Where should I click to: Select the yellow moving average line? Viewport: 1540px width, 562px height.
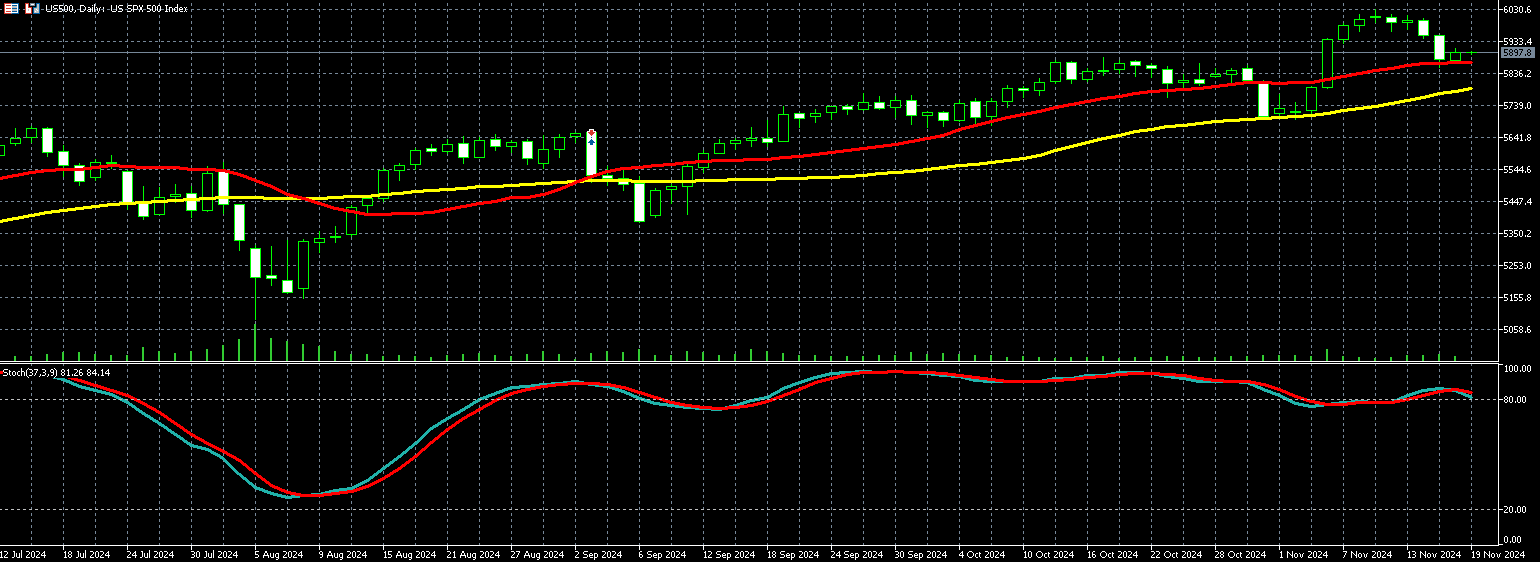pyautogui.click(x=900, y=172)
